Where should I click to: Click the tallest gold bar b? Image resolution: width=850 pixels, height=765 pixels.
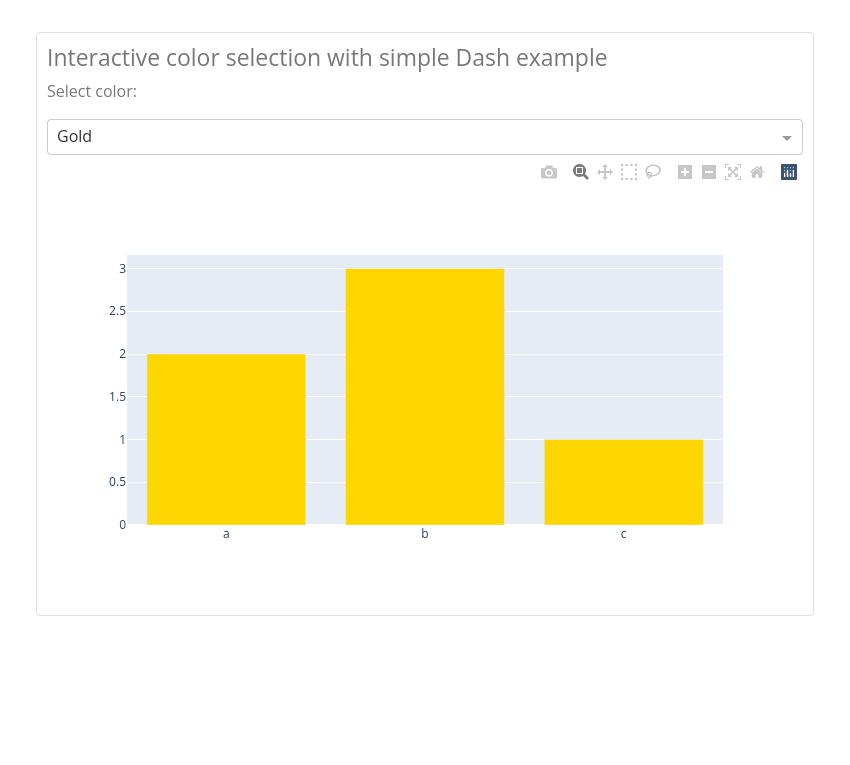(425, 396)
